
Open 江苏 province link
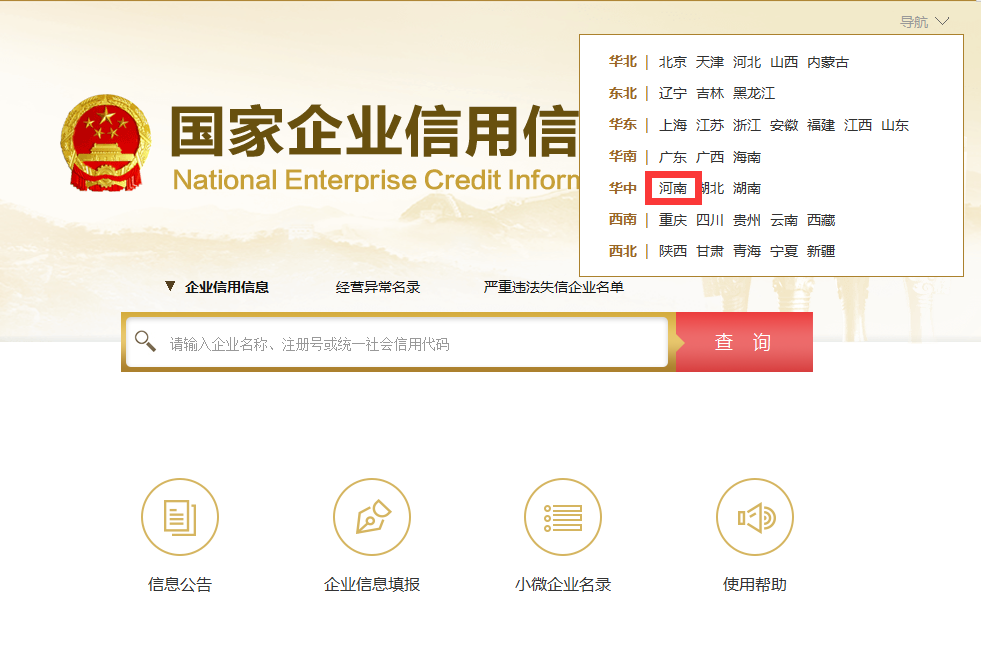pos(709,125)
